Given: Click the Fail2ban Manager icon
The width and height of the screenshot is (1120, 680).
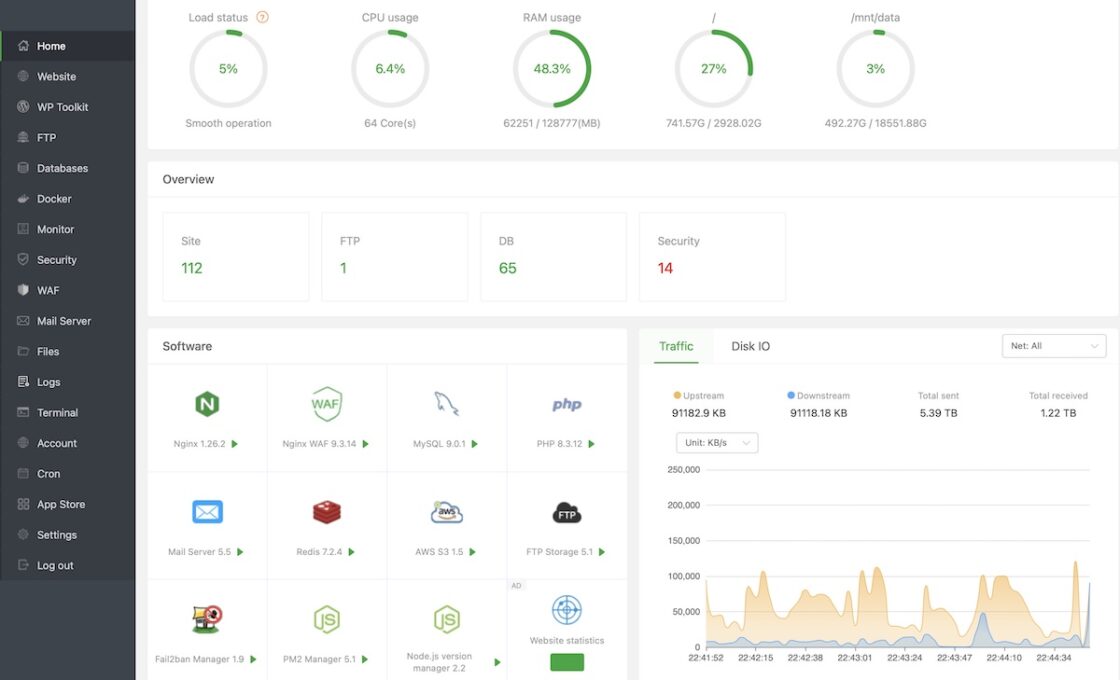Looking at the screenshot, I should 207,619.
